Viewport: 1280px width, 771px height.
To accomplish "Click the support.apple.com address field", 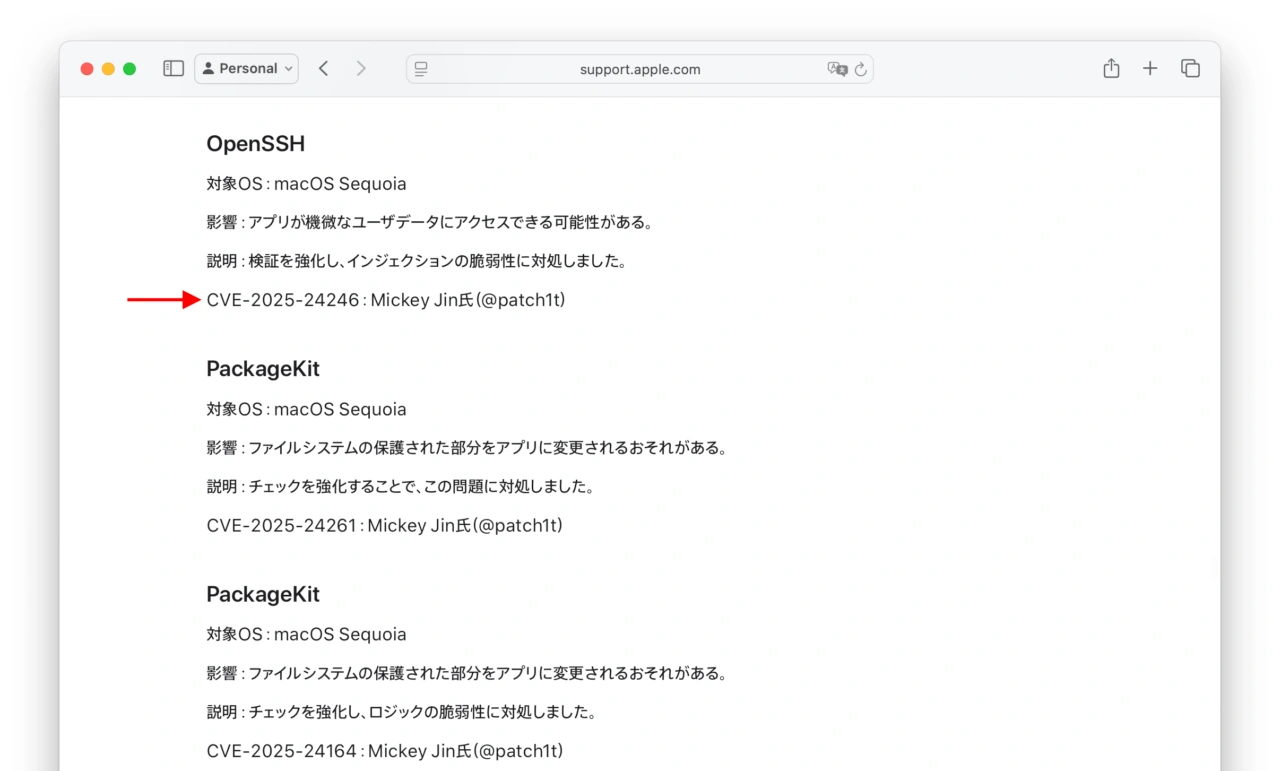I will (640, 69).
